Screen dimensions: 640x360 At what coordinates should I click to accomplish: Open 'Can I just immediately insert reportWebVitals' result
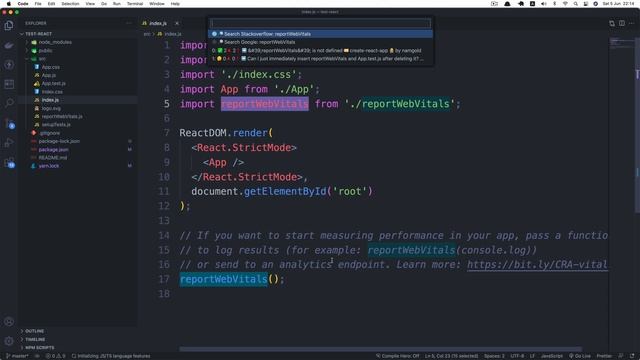tap(320, 59)
